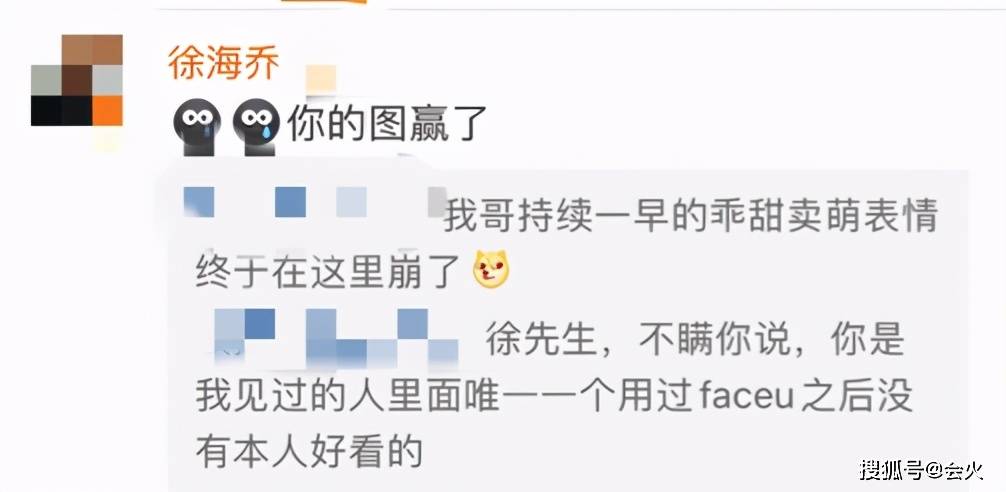This screenshot has width=1006, height=492.
Task: Click the last line 有本人好看的
Action: click(x=309, y=452)
